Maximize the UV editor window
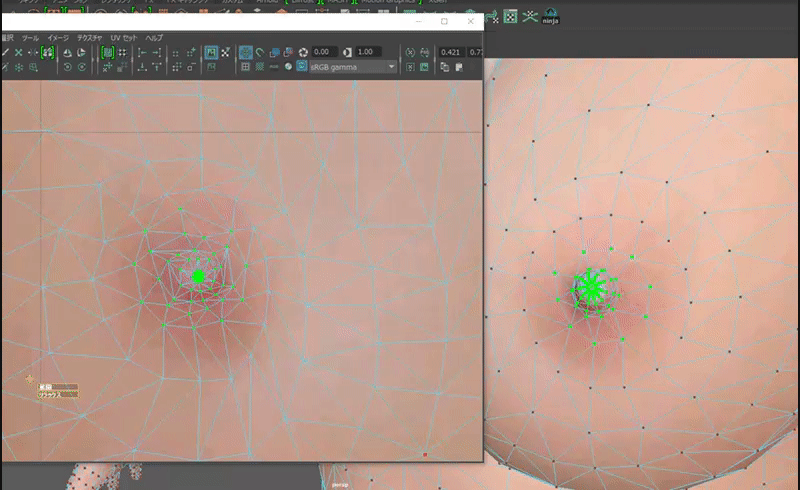The image size is (800, 490). coord(444,20)
